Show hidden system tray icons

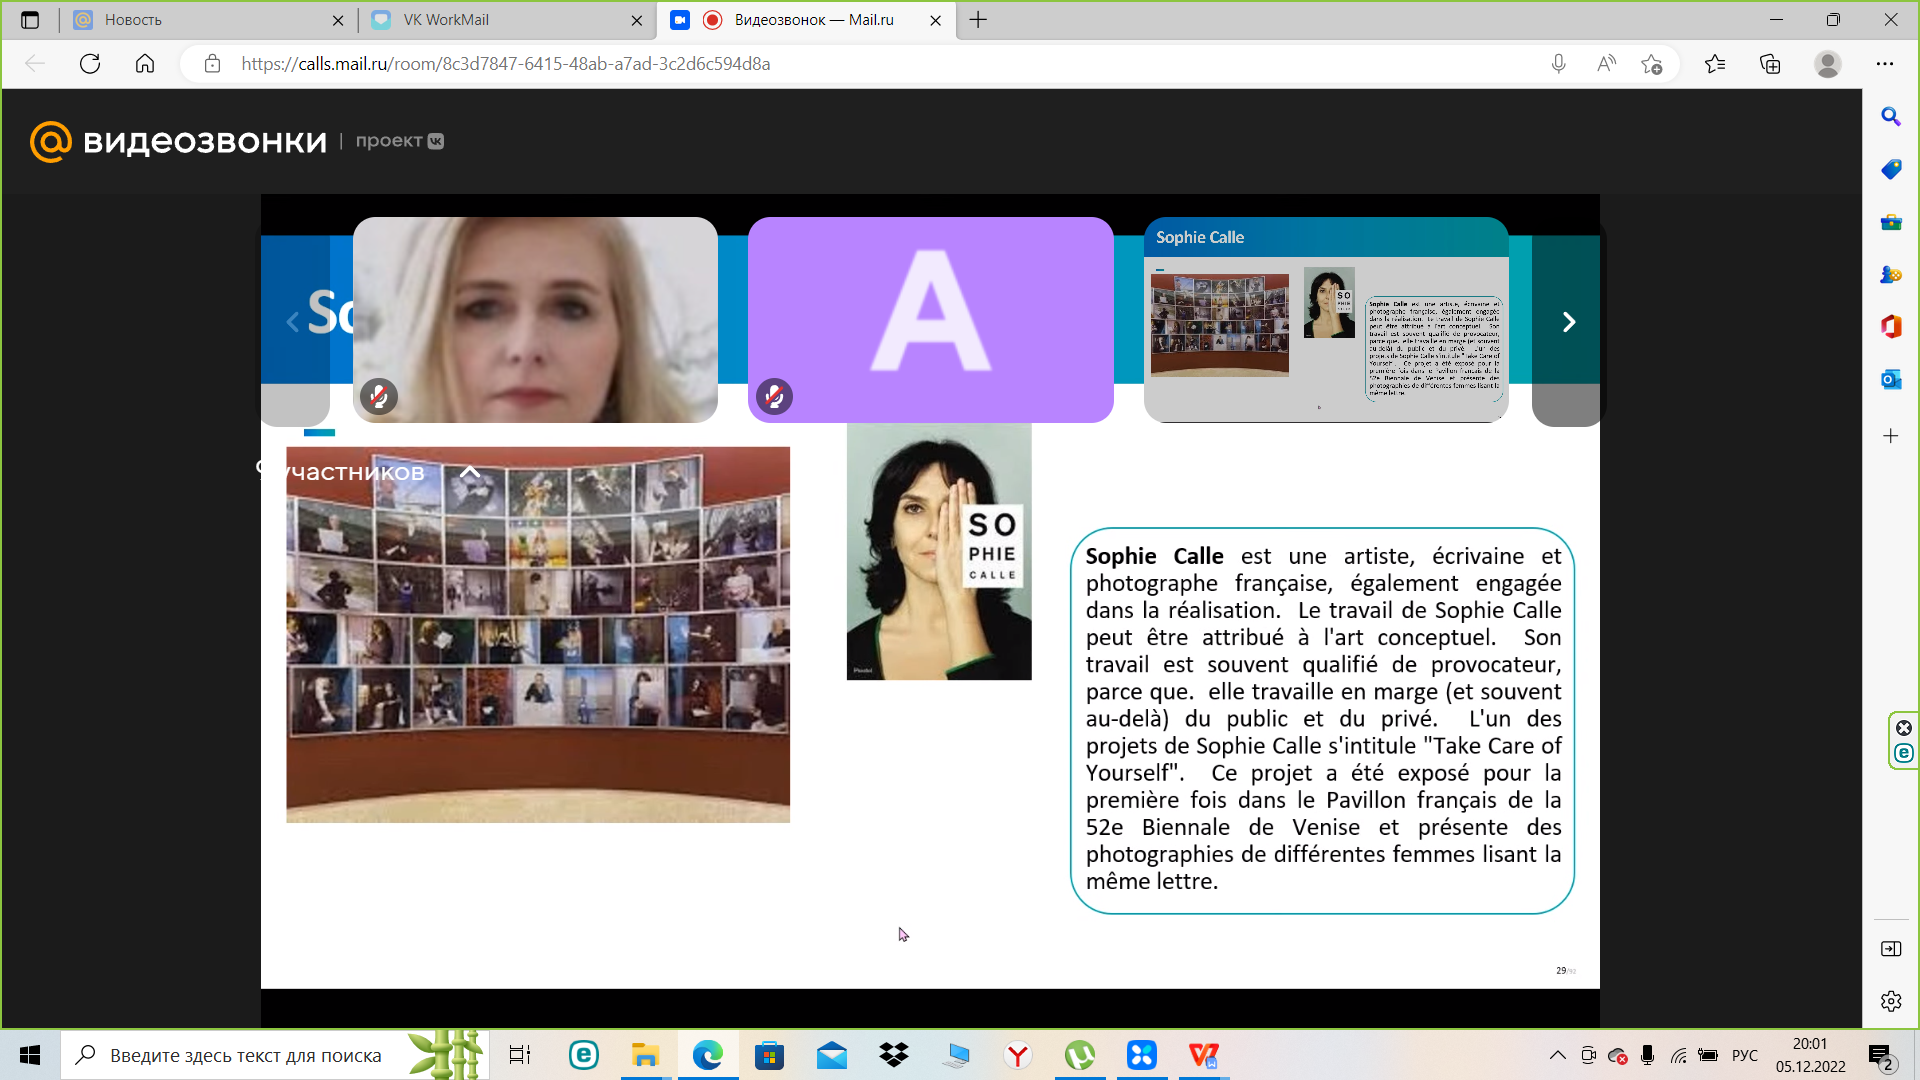click(x=1558, y=1055)
